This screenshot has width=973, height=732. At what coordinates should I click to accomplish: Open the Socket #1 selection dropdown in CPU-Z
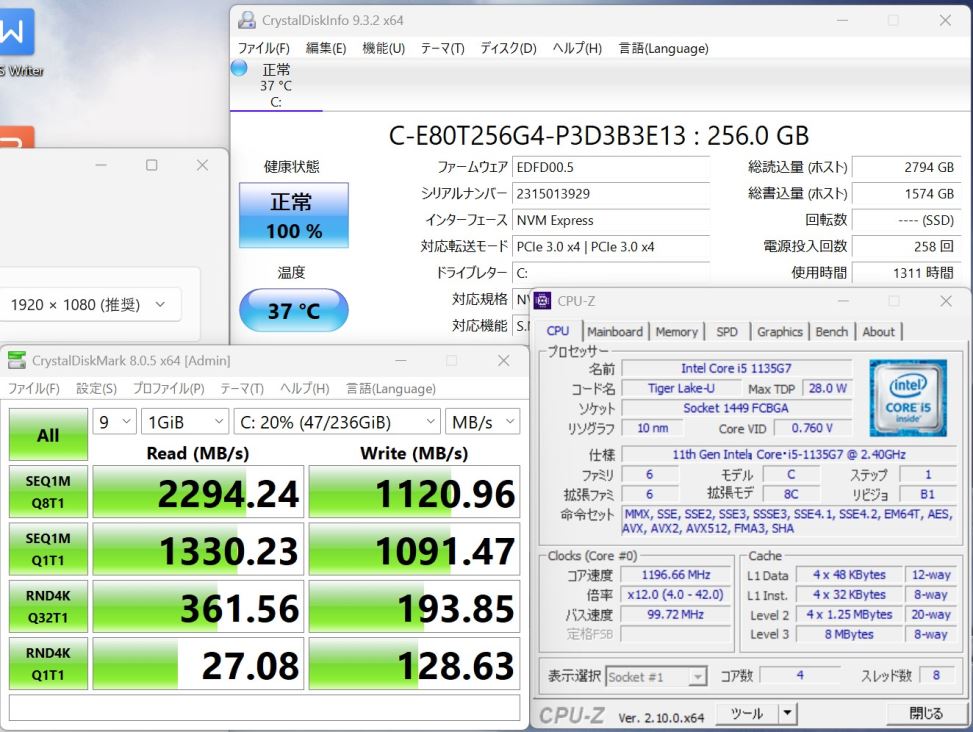coord(656,677)
